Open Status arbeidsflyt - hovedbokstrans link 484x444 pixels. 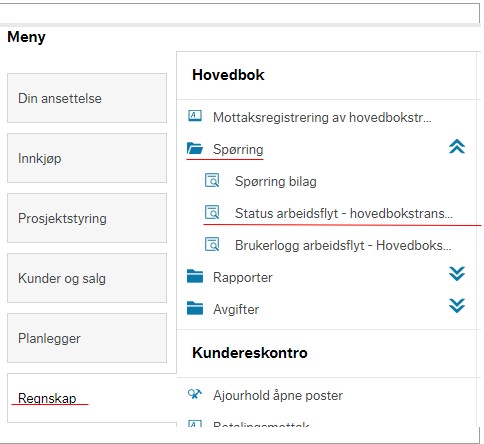[x=344, y=213]
